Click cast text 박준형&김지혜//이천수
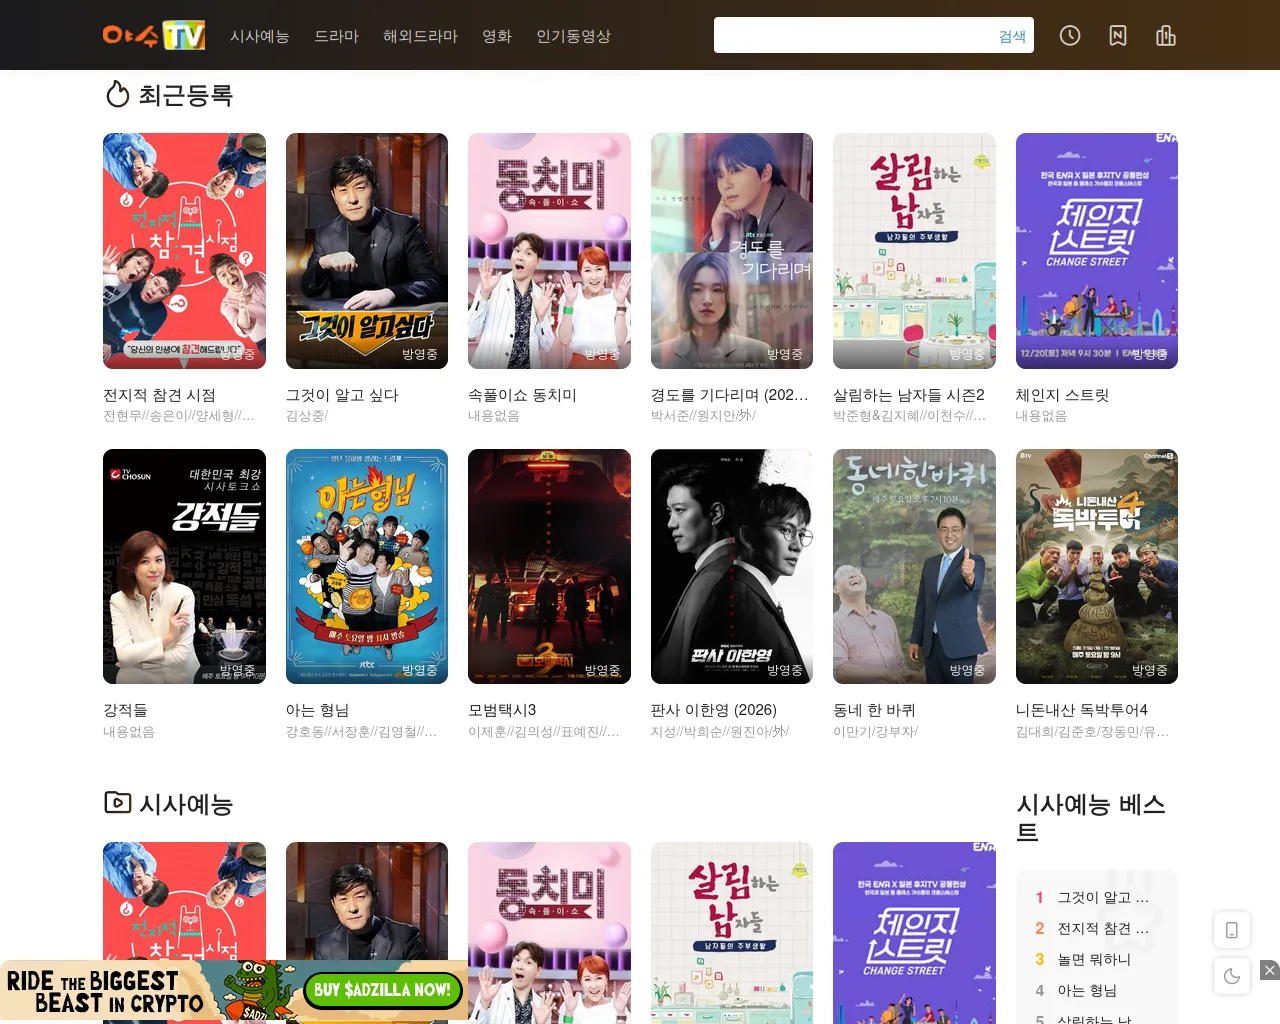1280x1024 pixels. click(910, 416)
